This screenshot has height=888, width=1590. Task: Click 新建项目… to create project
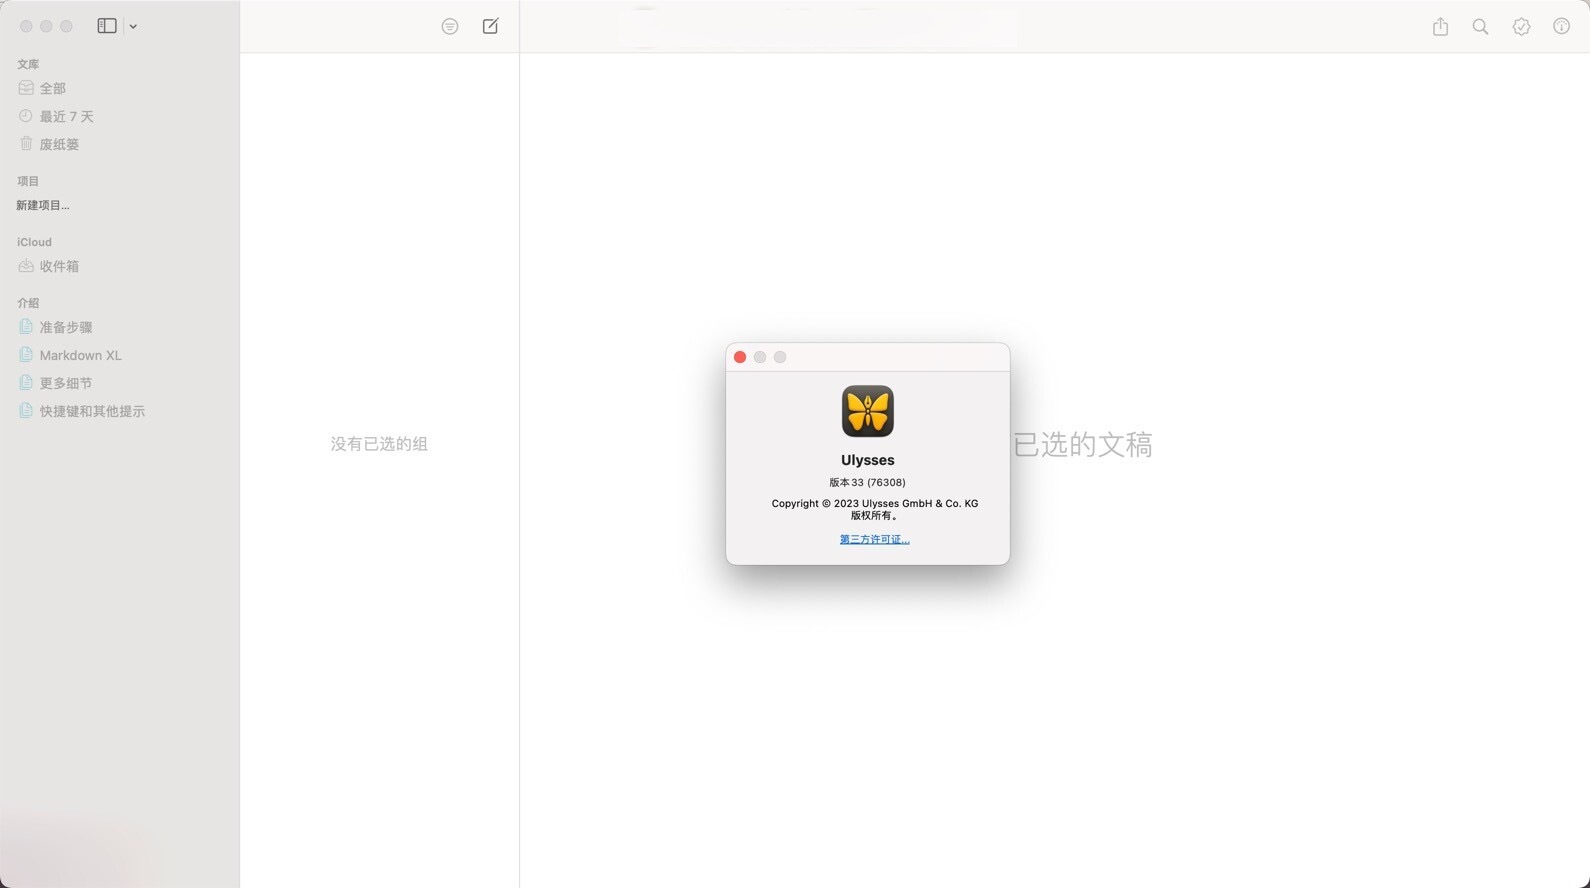pos(43,205)
